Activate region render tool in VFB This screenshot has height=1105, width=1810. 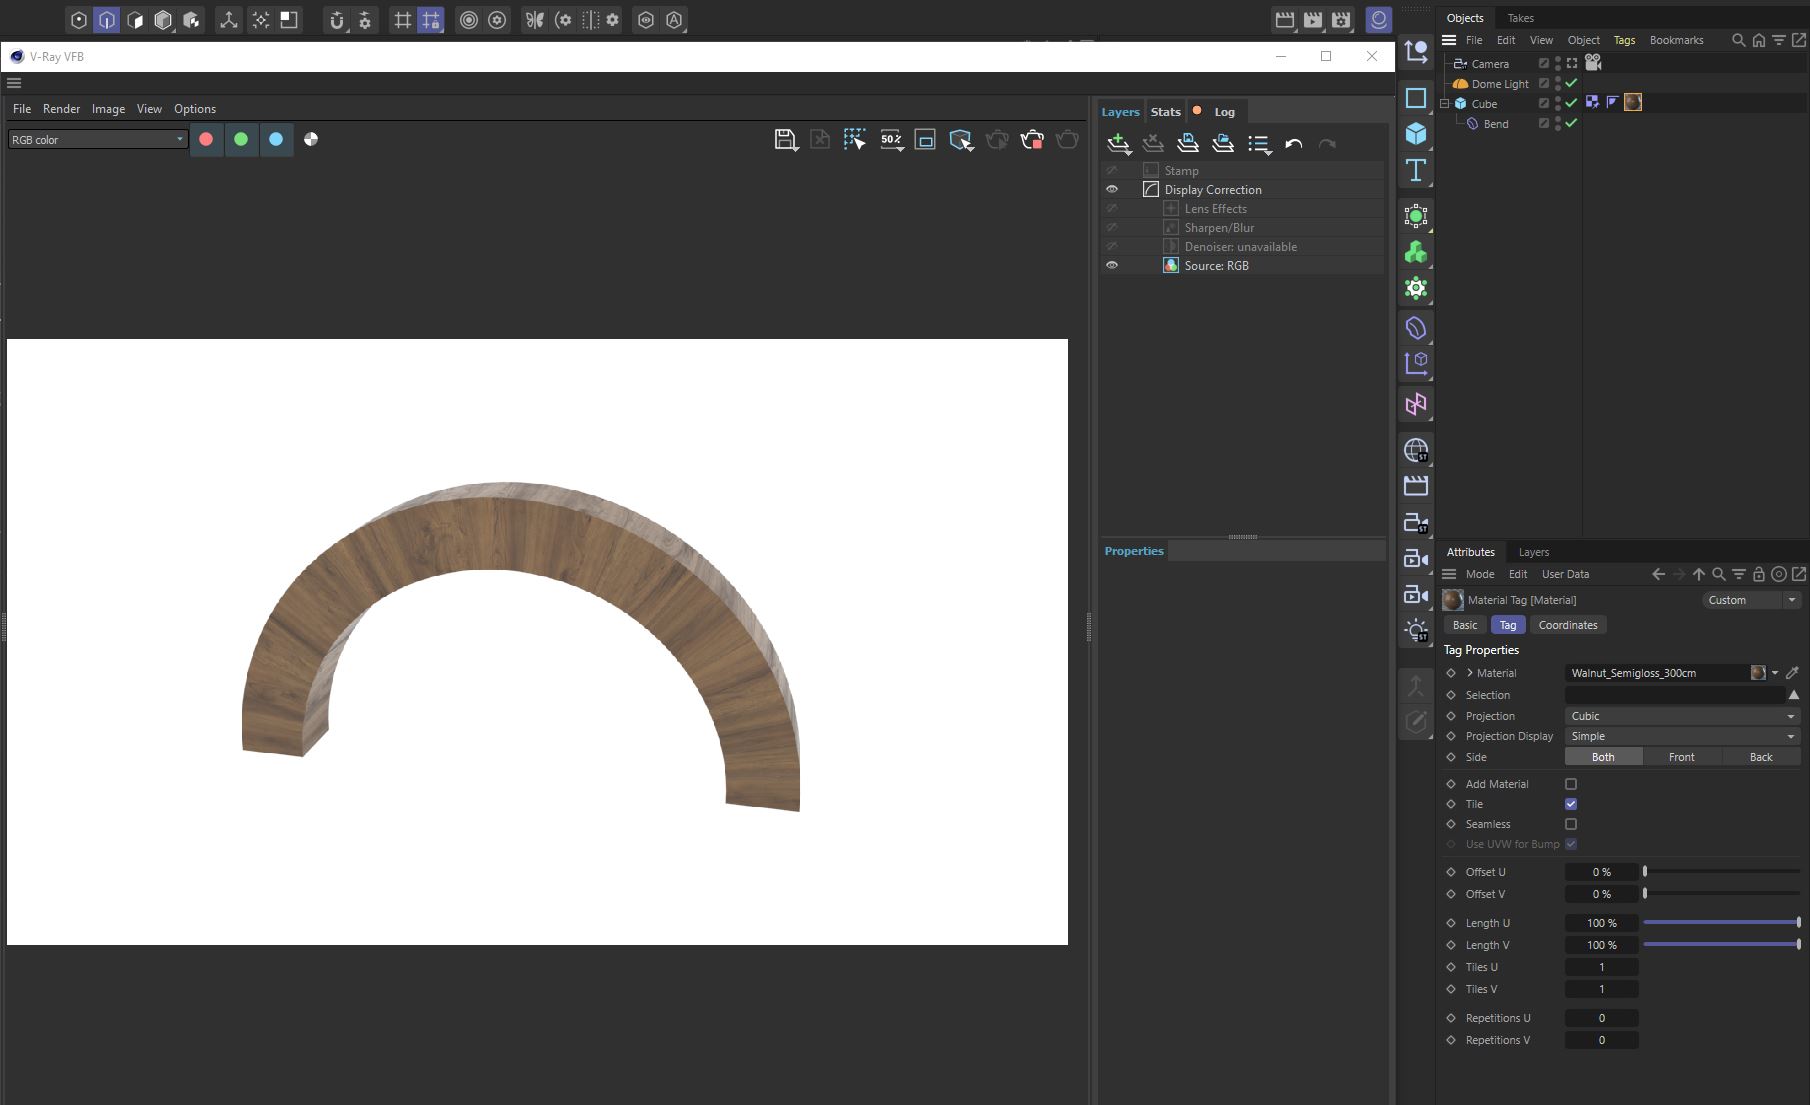click(854, 140)
